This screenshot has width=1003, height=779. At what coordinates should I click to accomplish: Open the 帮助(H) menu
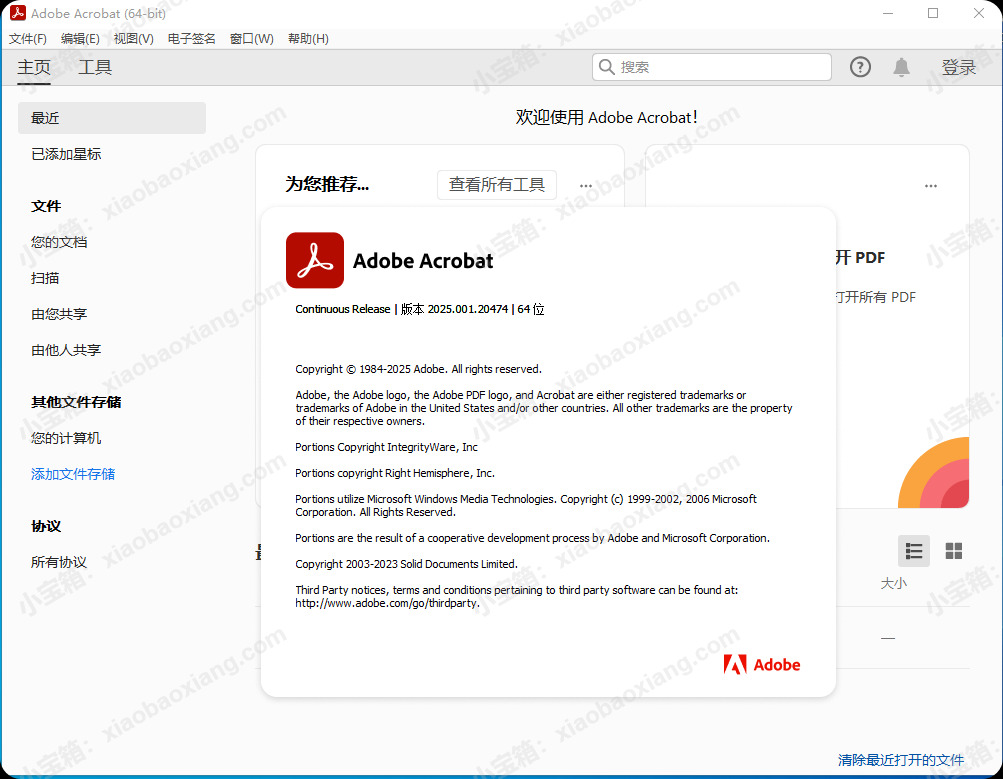click(x=308, y=39)
